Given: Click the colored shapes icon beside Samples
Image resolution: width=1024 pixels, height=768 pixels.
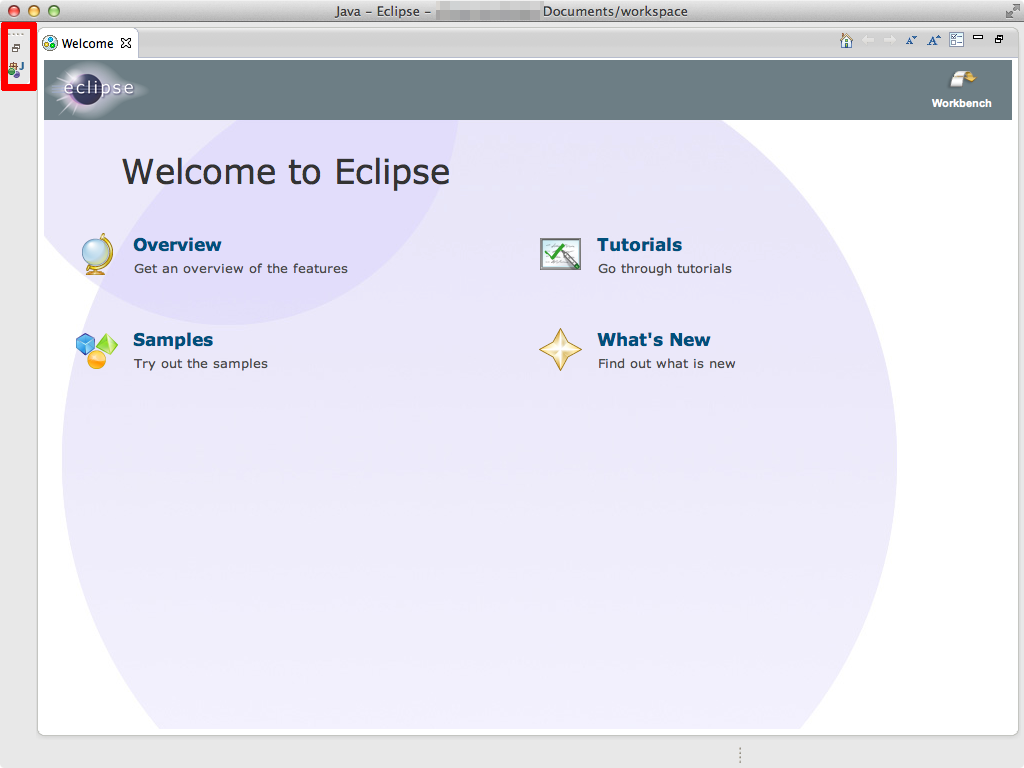Looking at the screenshot, I should [97, 350].
